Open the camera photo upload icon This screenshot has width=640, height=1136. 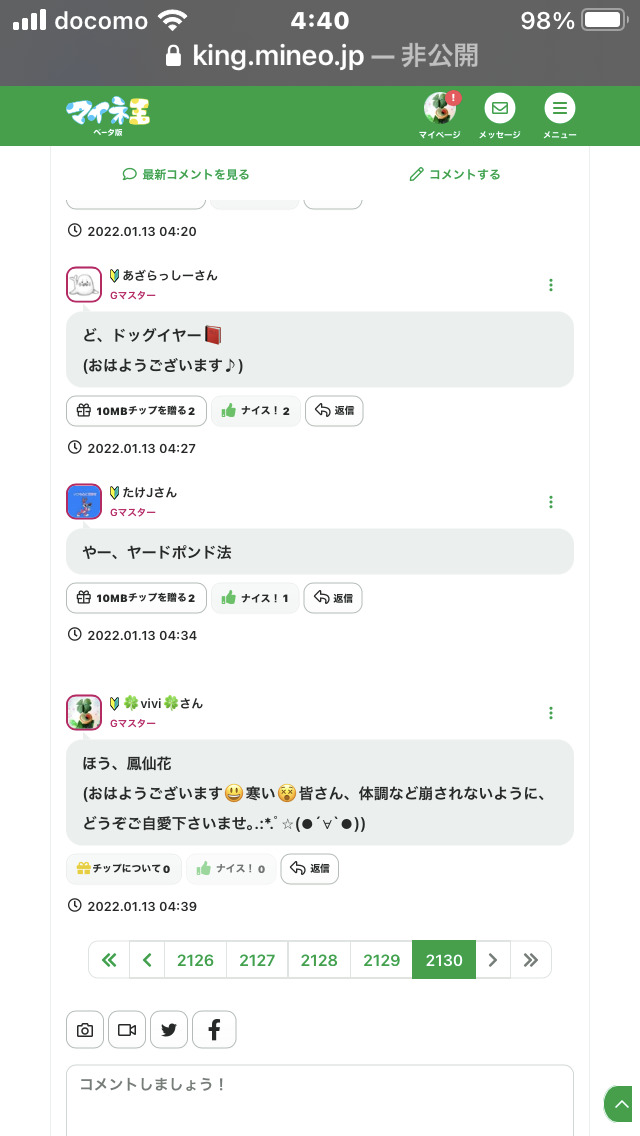pyautogui.click(x=85, y=1030)
